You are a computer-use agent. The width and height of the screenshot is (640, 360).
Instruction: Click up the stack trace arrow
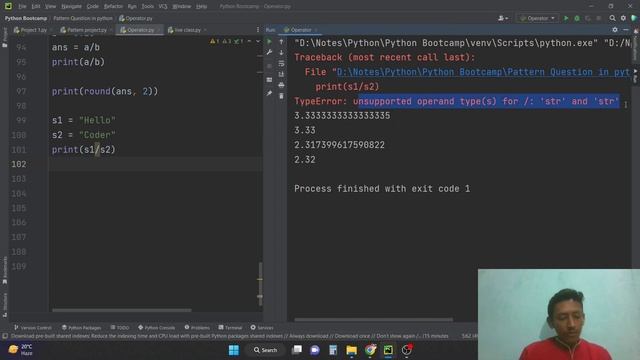281,42
